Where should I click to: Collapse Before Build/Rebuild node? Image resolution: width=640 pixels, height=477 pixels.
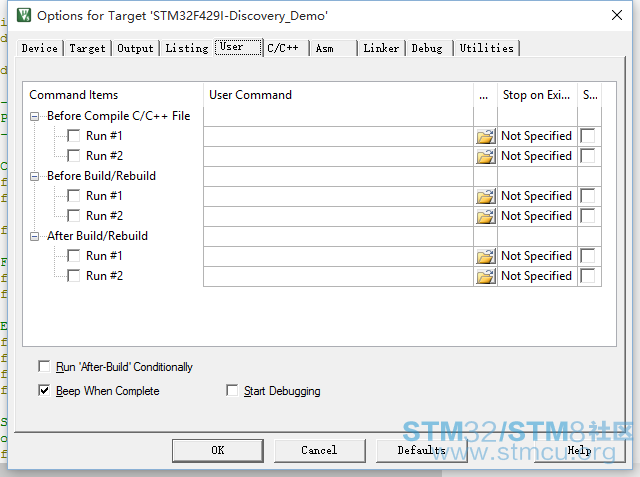coord(35,177)
